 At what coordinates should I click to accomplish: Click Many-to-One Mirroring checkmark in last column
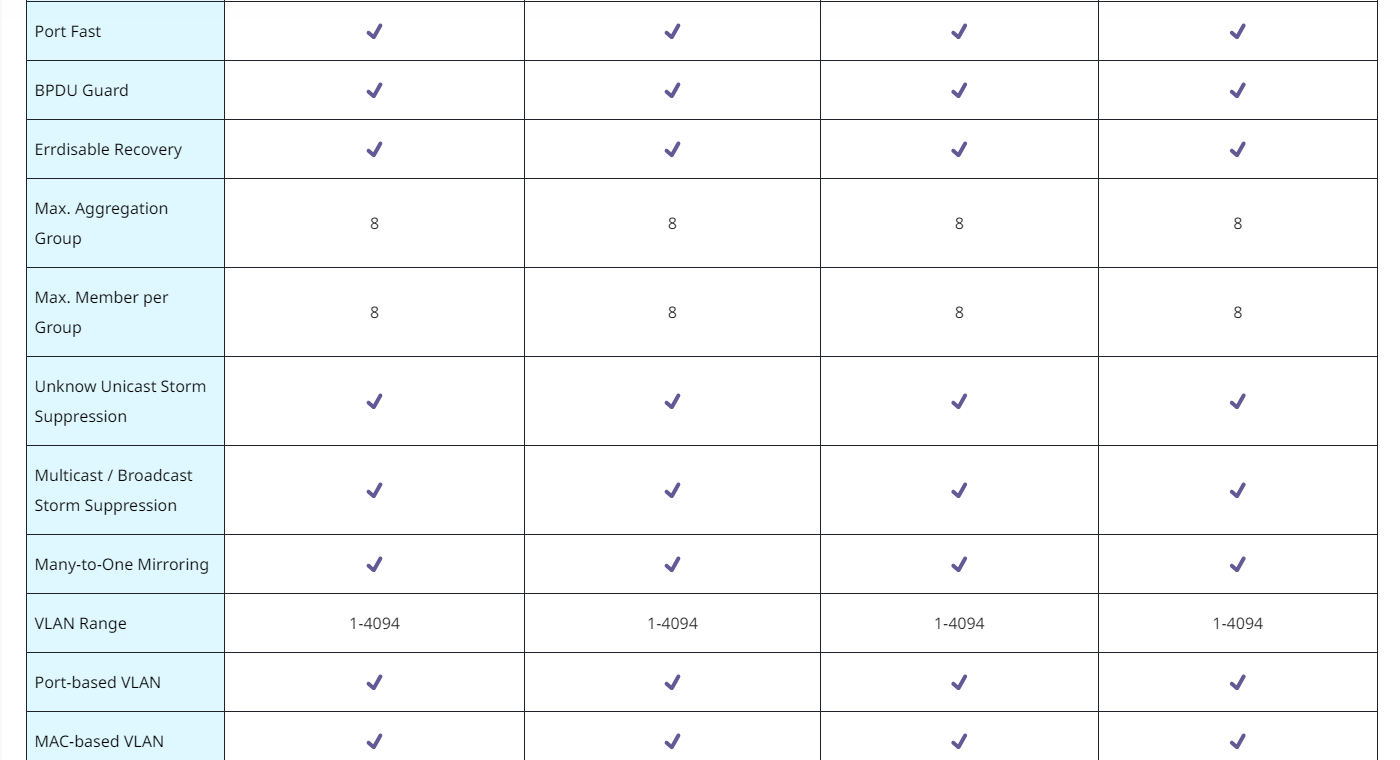point(1237,564)
